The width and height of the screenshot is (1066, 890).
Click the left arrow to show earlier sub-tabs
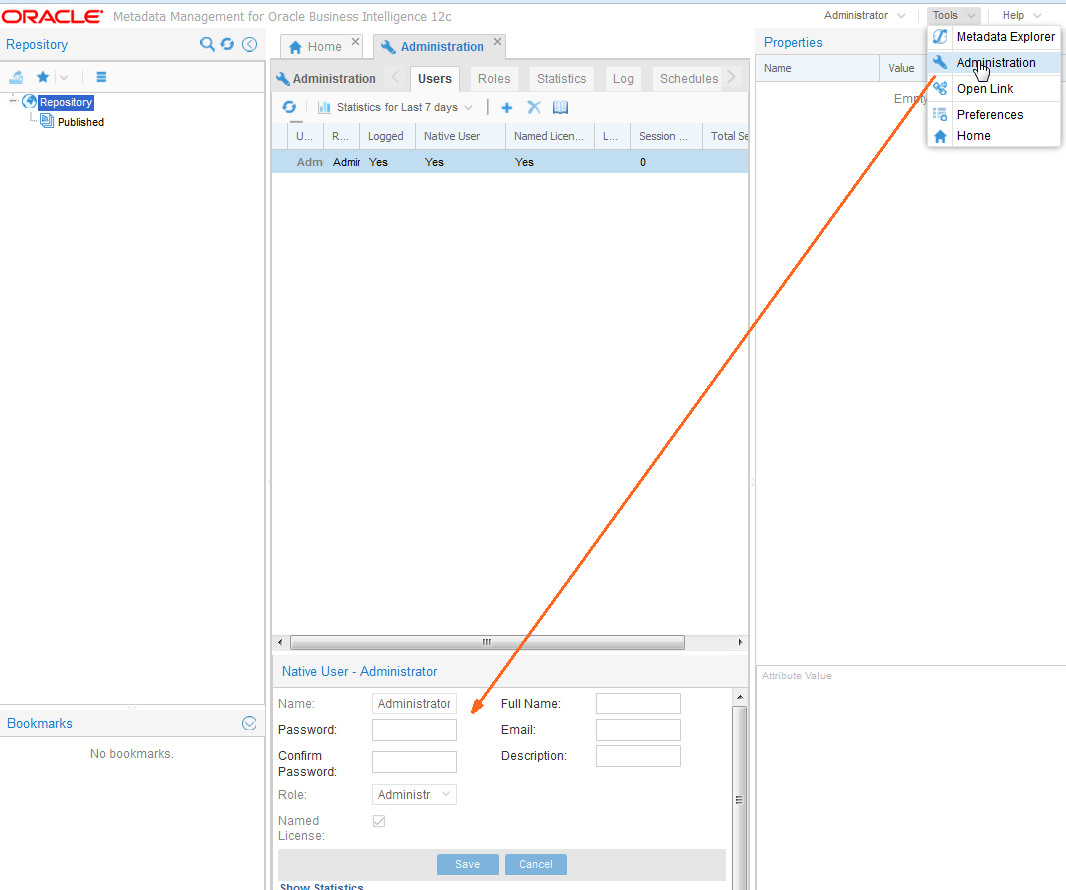(396, 78)
